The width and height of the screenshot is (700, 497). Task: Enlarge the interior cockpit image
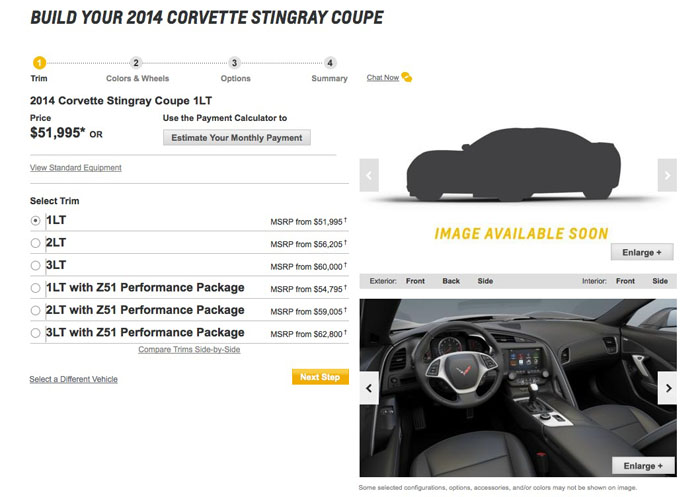pos(643,466)
